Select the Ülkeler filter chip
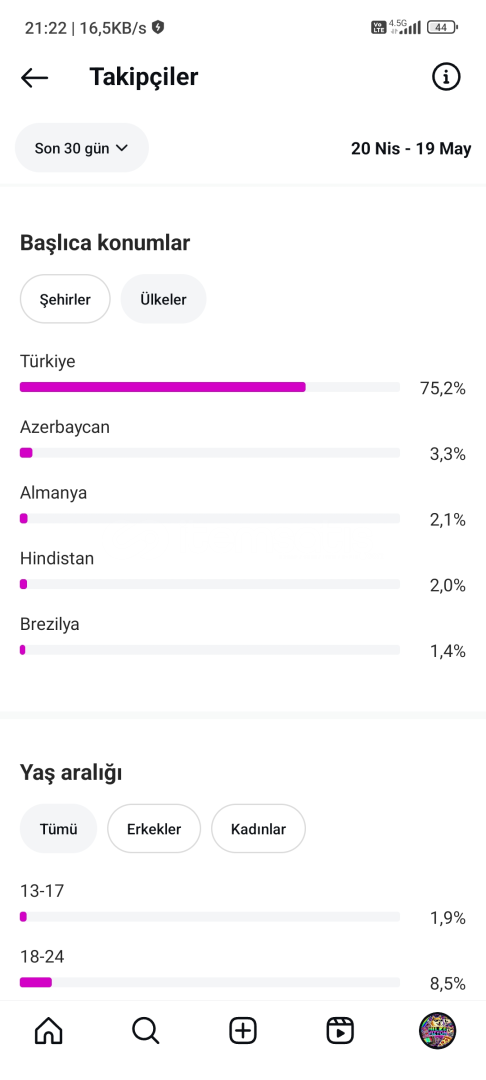Viewport: 486px width, 1080px height. pos(163,299)
